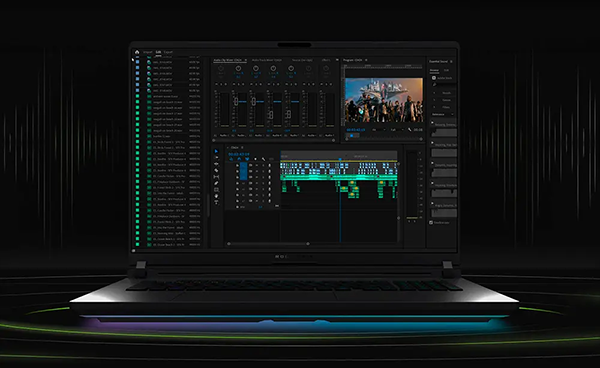Image resolution: width=600 pixels, height=368 pixels.
Task: Open the Effects panel tab
Action: pos(326,60)
